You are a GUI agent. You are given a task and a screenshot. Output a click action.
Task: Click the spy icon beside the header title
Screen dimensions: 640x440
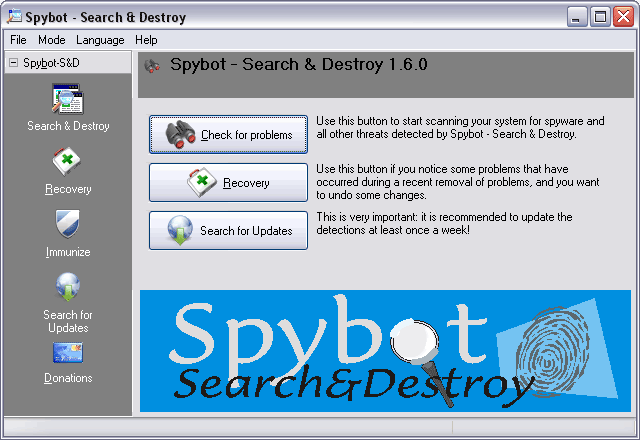pos(153,66)
